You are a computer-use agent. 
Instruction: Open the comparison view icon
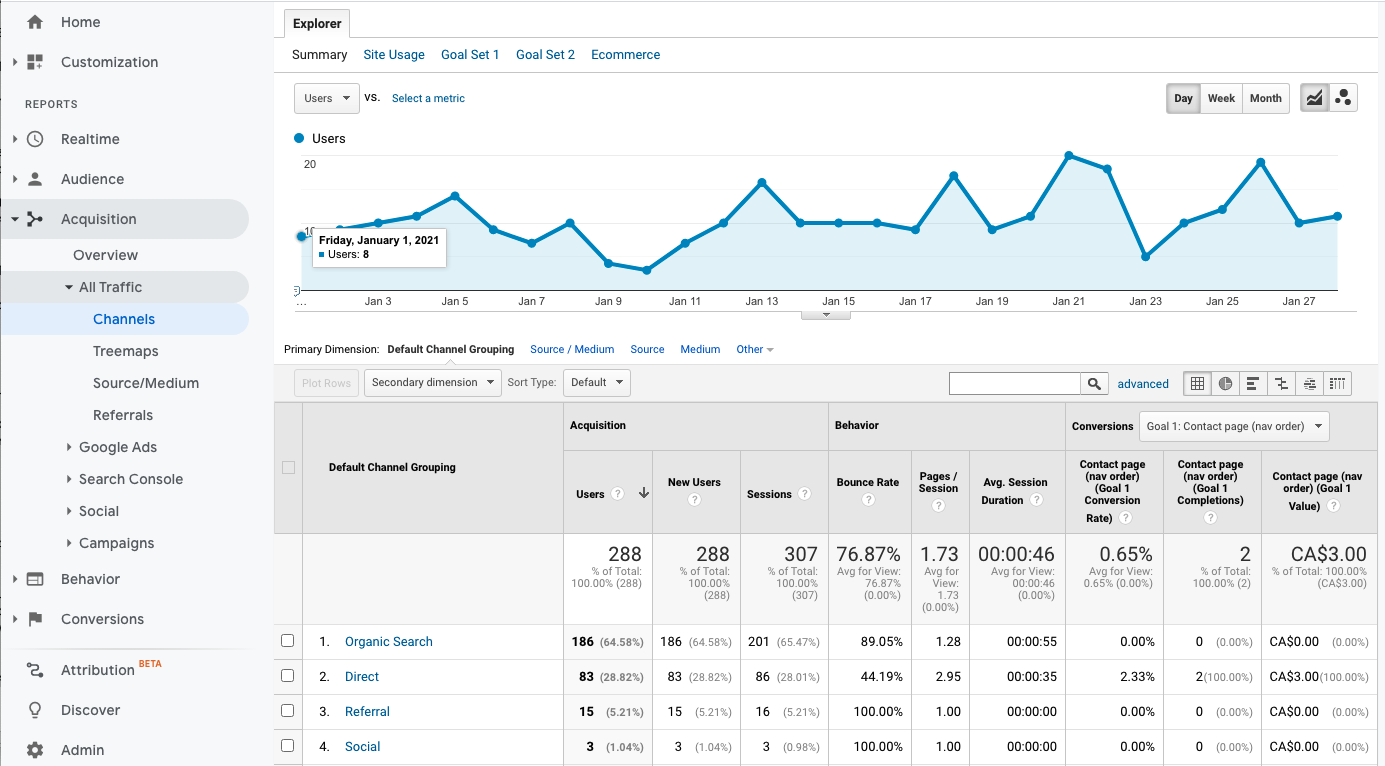pos(1281,383)
